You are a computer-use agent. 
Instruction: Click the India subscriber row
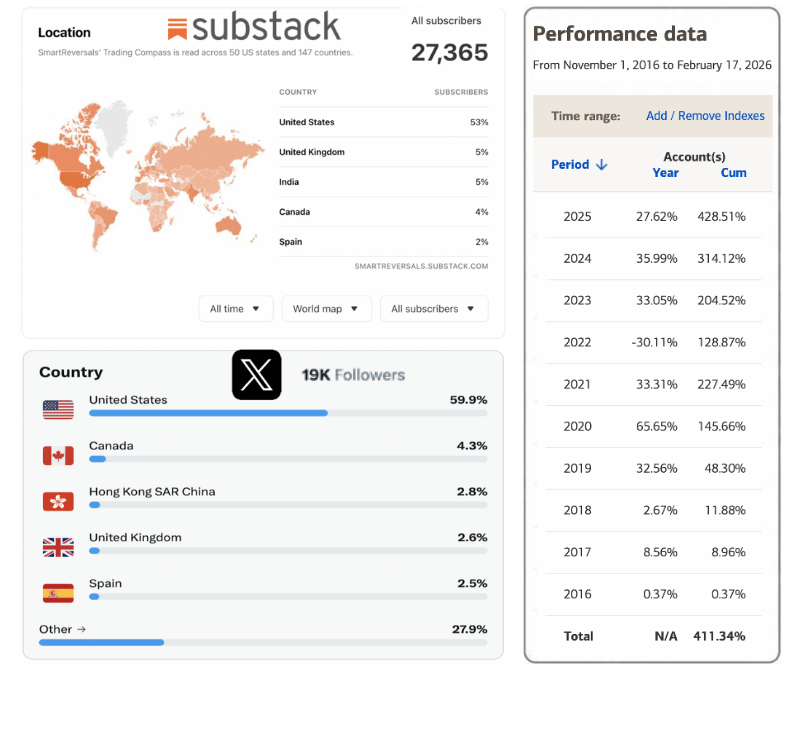point(383,182)
